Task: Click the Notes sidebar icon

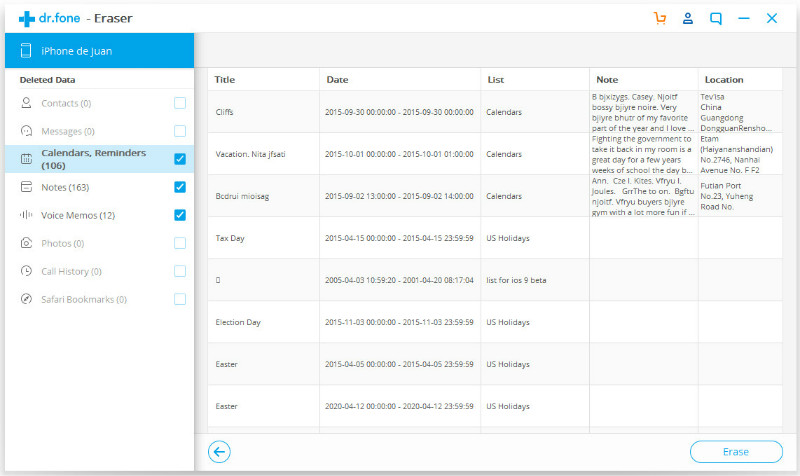Action: pyautogui.click(x=26, y=187)
